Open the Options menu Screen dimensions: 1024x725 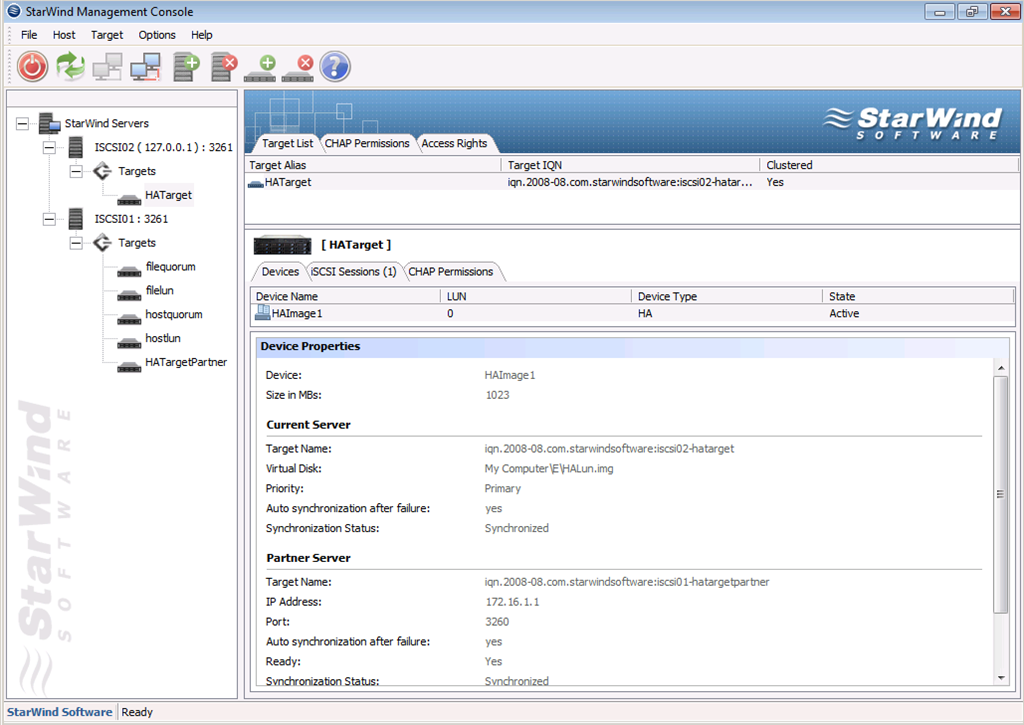tap(157, 35)
